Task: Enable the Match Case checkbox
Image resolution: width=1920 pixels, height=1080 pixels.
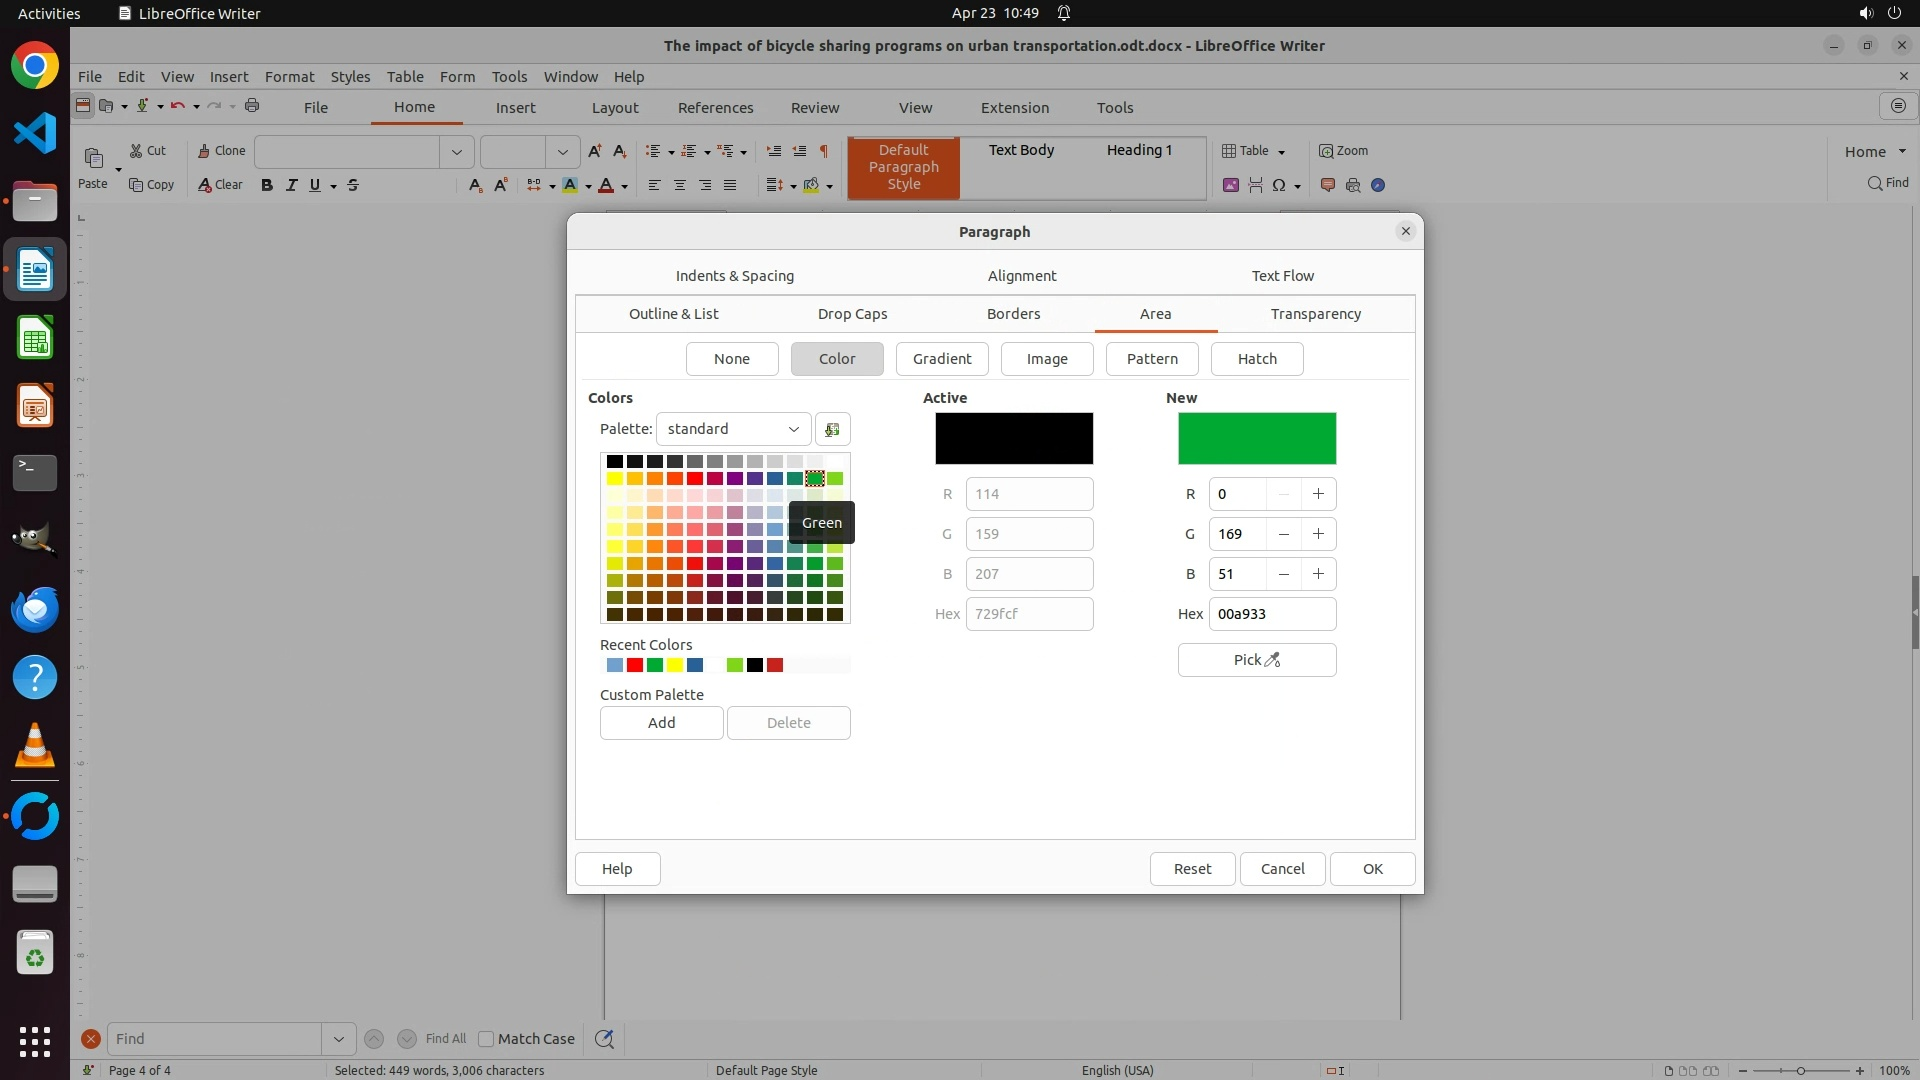Action: [486, 1039]
